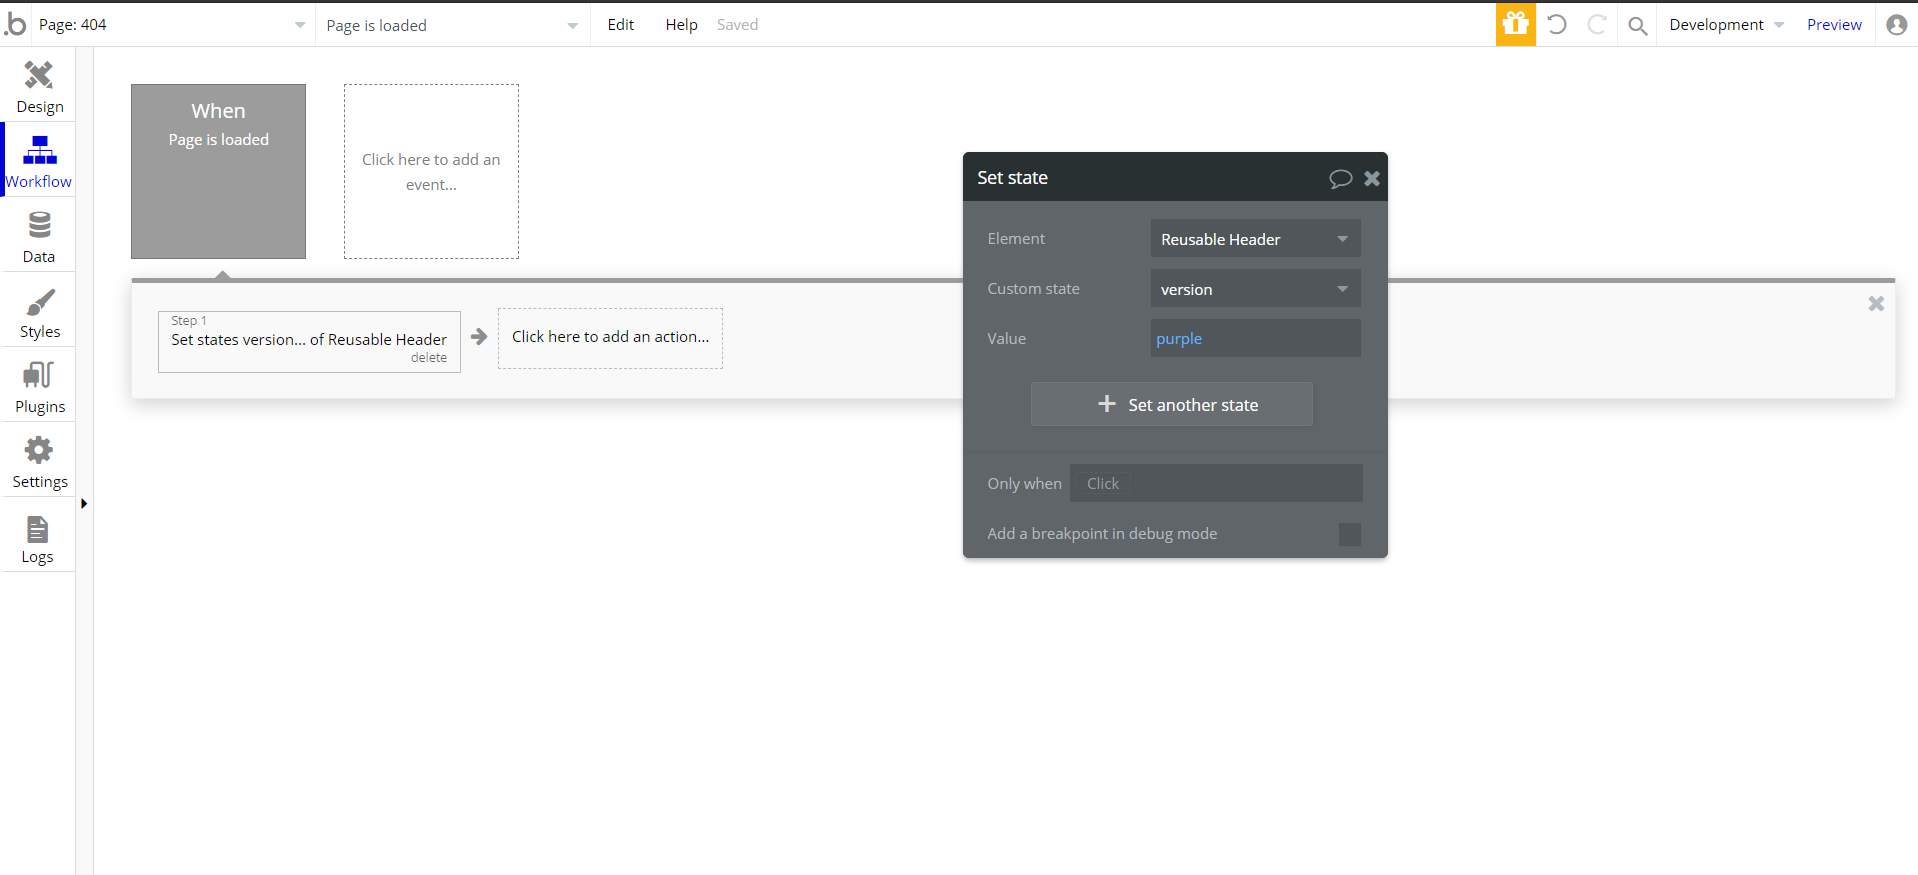
Task: Click the undo arrow icon
Action: coord(1557,24)
